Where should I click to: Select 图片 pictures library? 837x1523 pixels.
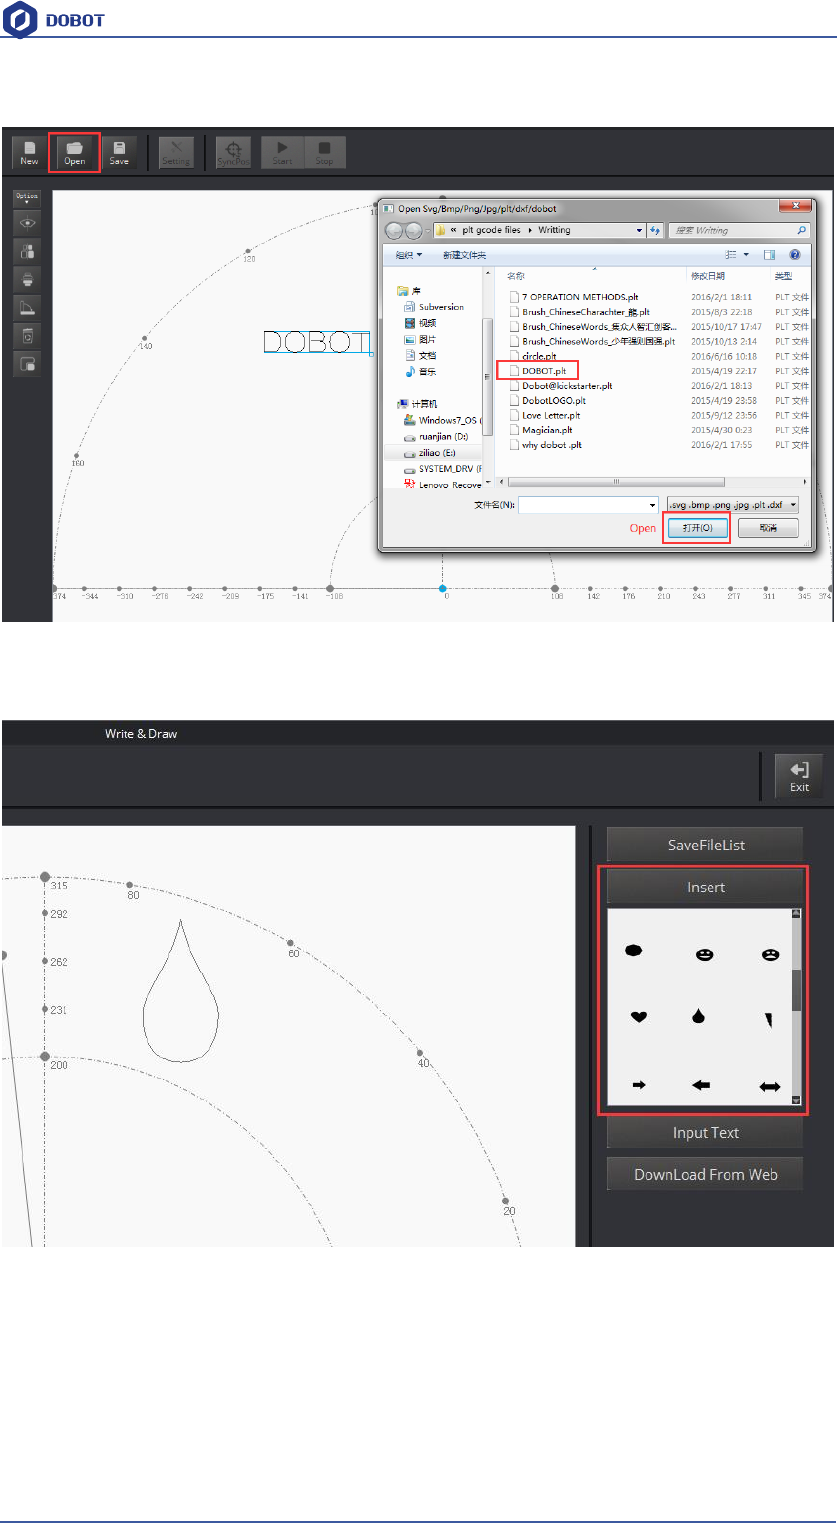[x=422, y=339]
